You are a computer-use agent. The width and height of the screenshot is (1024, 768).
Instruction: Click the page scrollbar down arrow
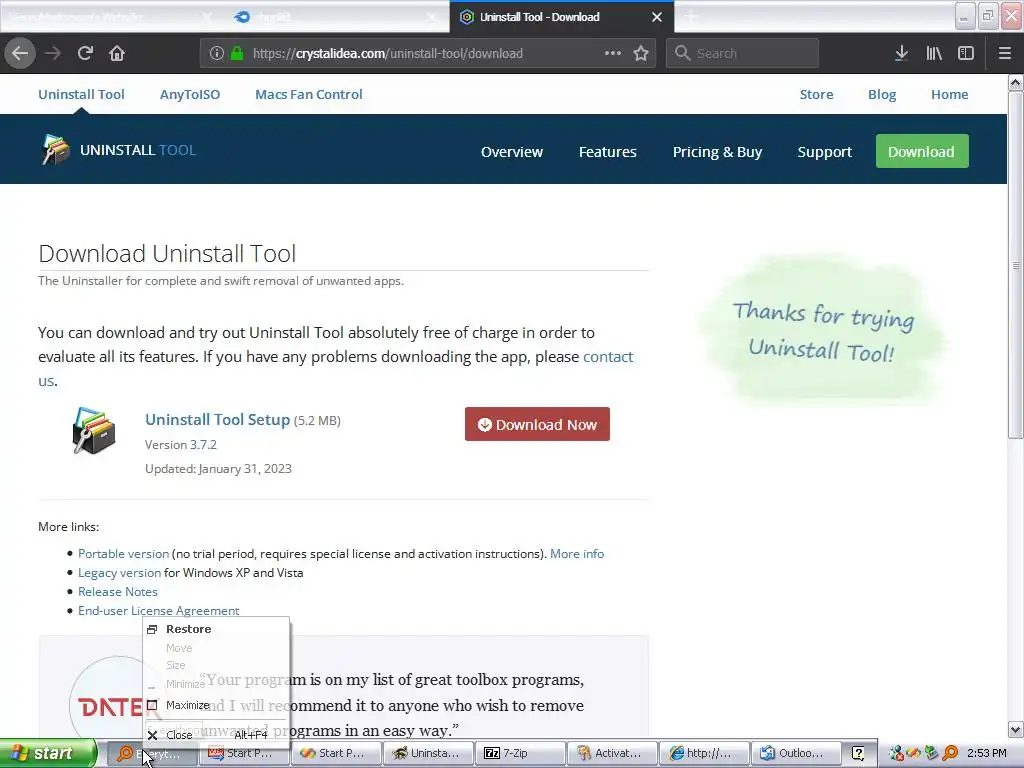coord(1016,730)
